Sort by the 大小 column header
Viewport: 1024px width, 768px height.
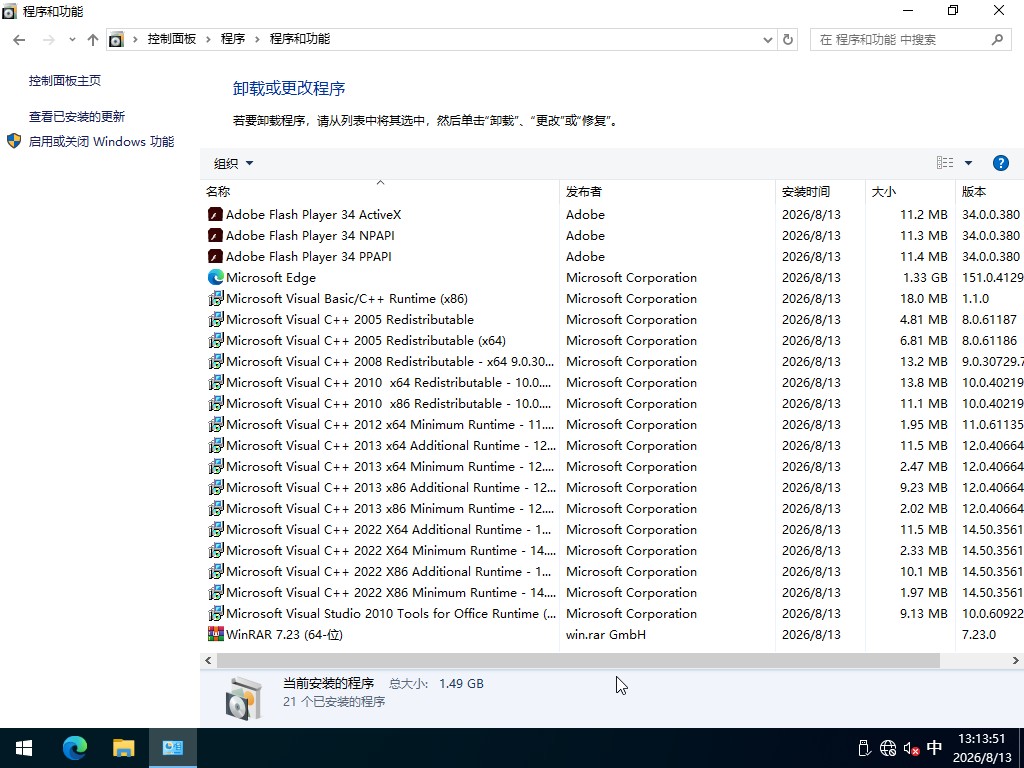(910, 191)
